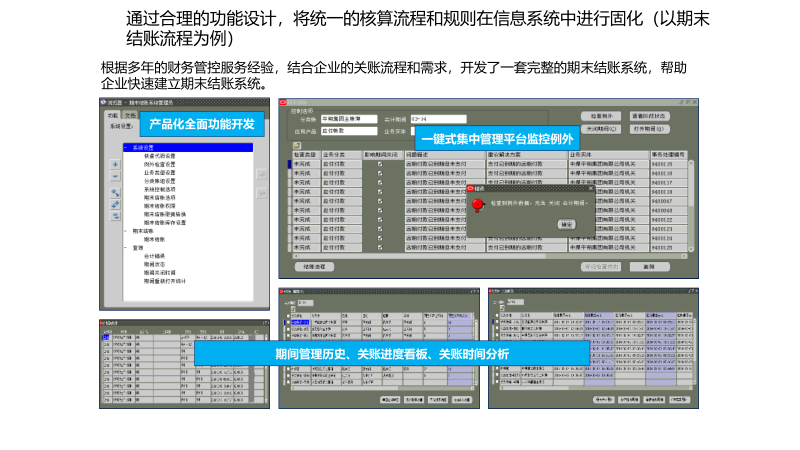
Task: Collapse the 期末结账 parent tree node
Action: point(127,231)
